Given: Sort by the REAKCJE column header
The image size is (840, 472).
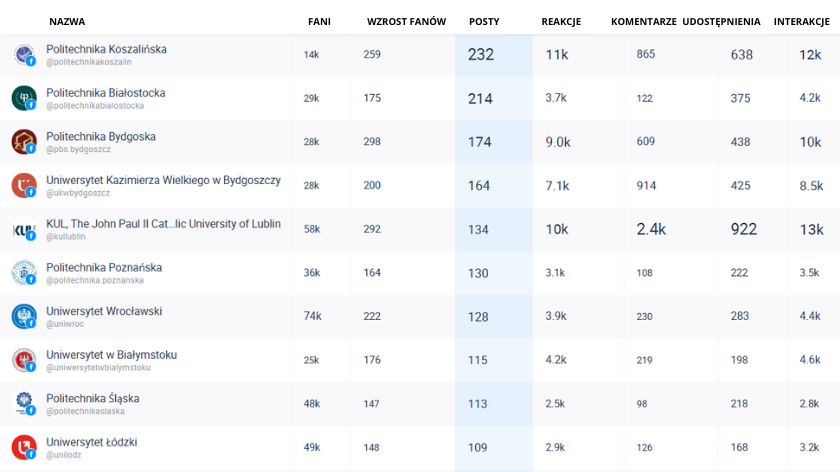Looking at the screenshot, I should coord(561,21).
